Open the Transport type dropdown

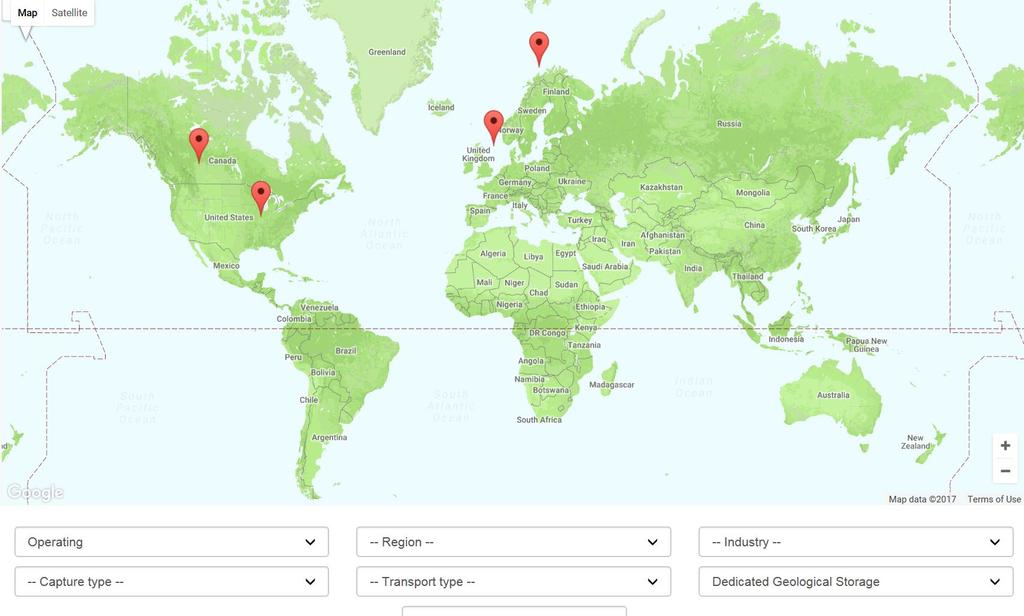coord(513,581)
